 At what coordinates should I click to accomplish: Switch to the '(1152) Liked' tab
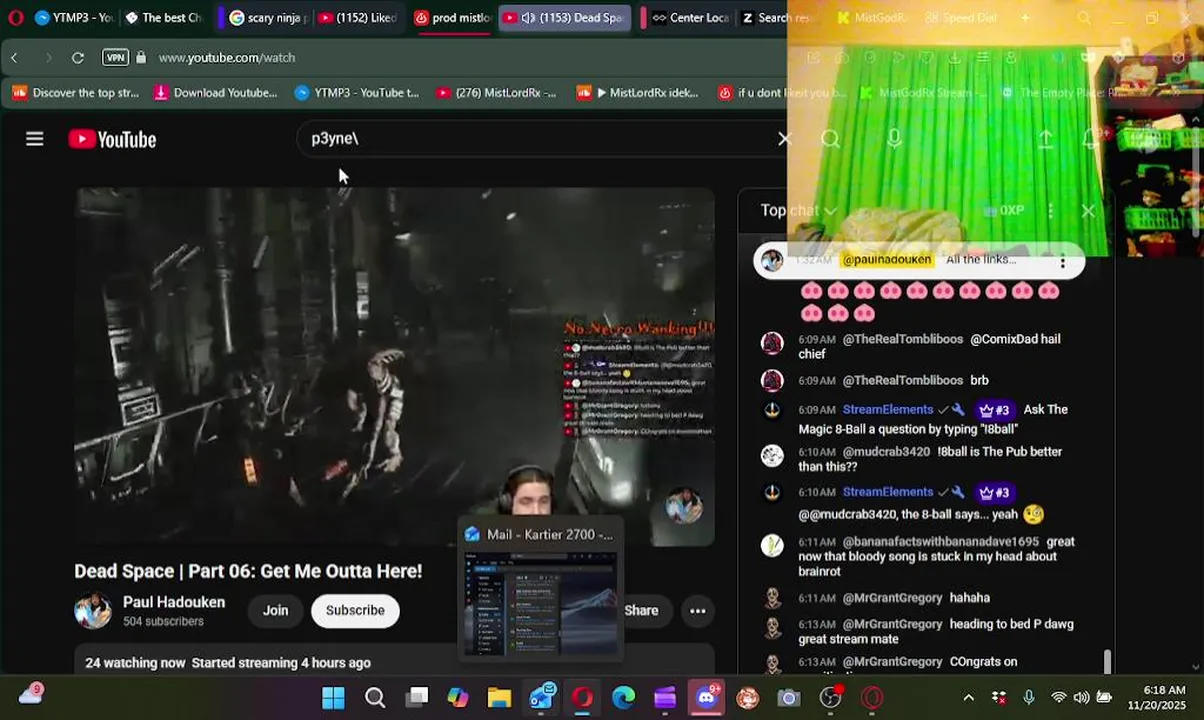(x=357, y=18)
